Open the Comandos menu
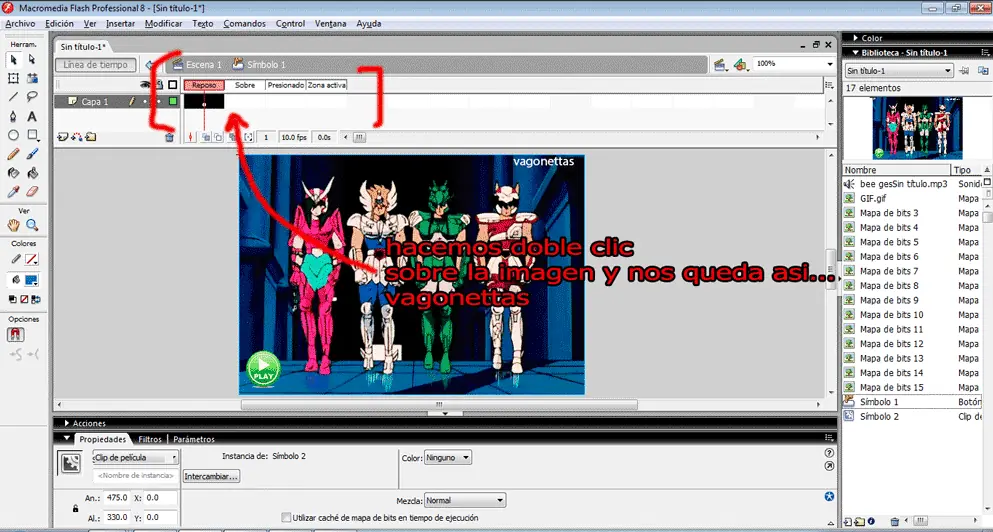Image resolution: width=993 pixels, height=532 pixels. click(x=244, y=23)
